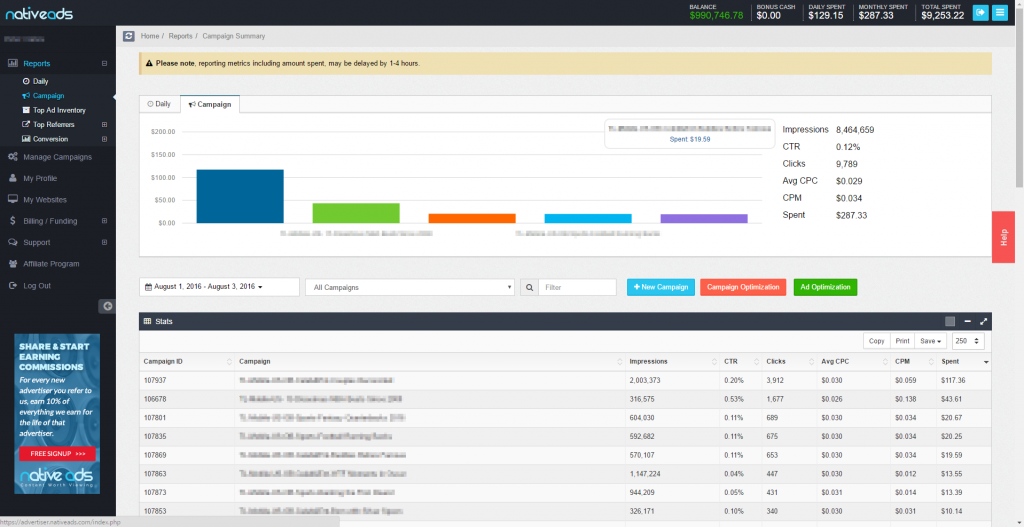Click the logout arrow icon in top bar

[980, 12]
